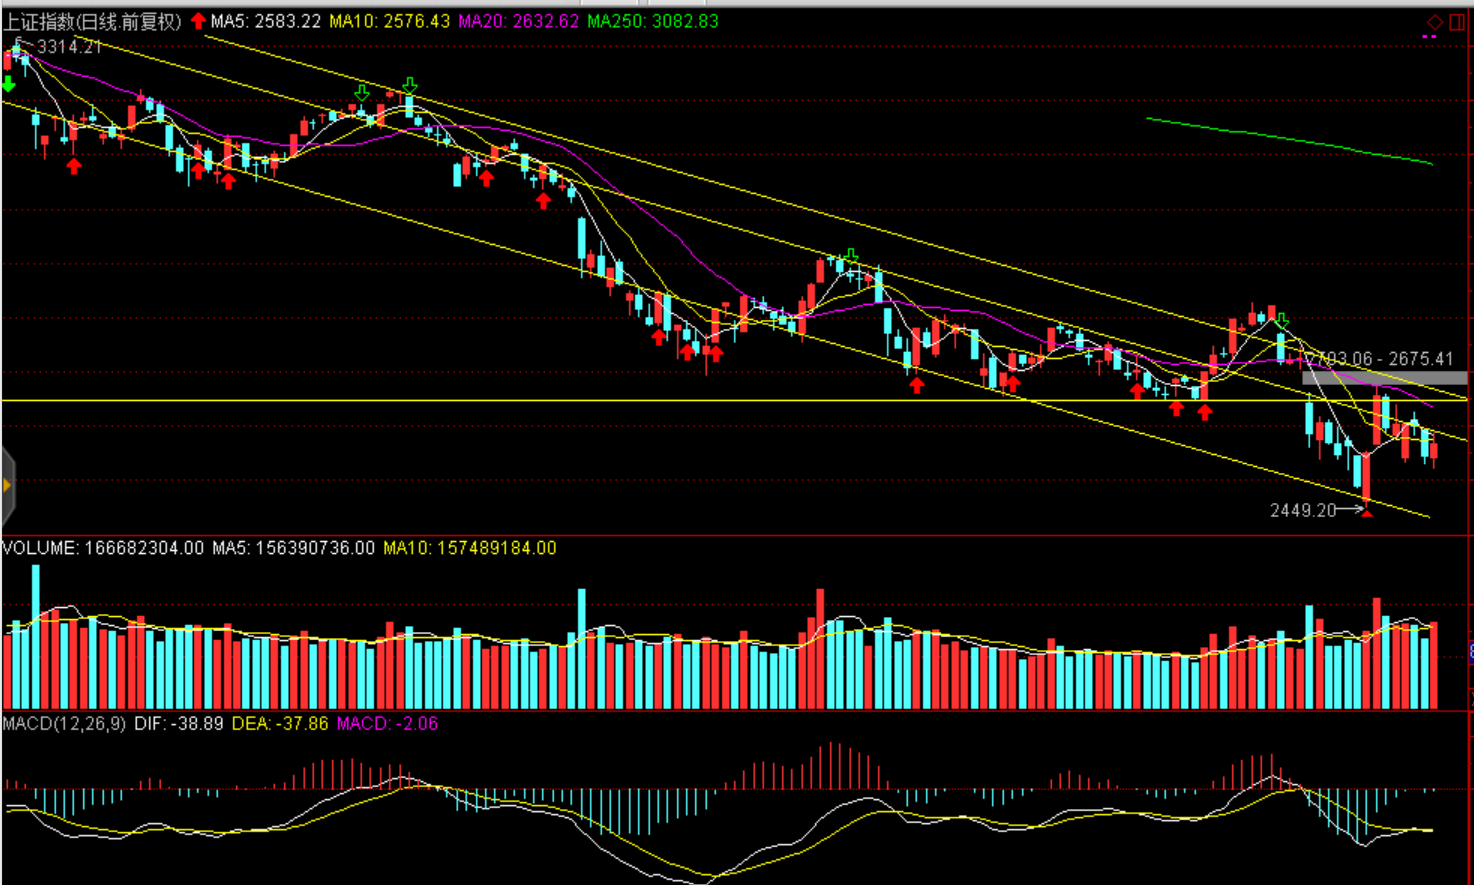Select the MA250: 3082.83 indicator label

click(652, 21)
